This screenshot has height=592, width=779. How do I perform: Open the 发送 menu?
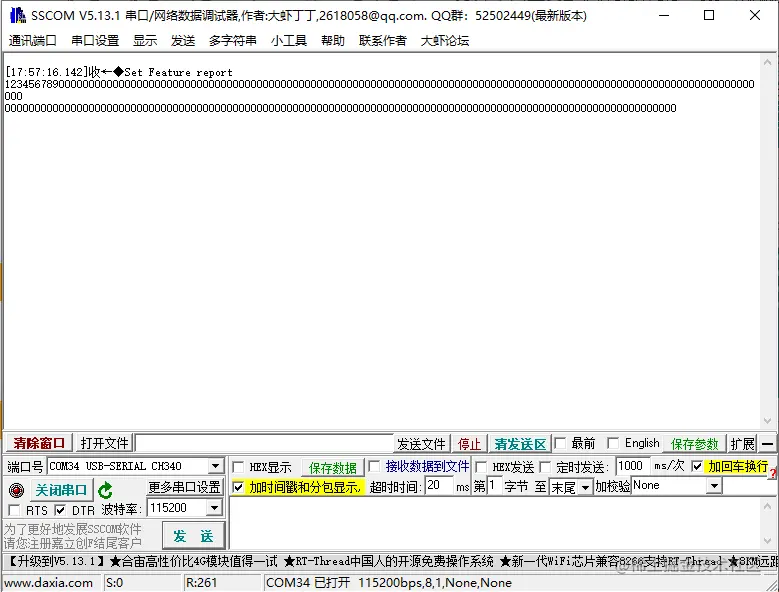click(183, 41)
